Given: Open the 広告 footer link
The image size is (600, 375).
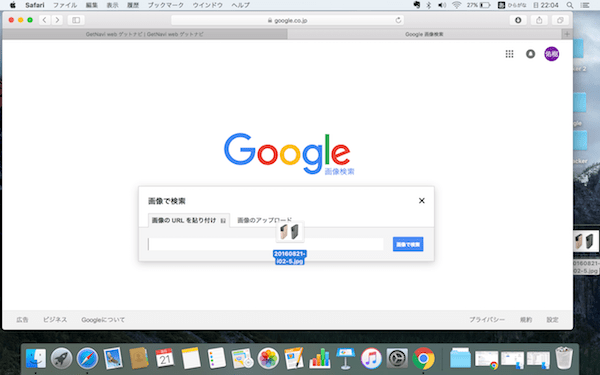Looking at the screenshot, I should 22,320.
